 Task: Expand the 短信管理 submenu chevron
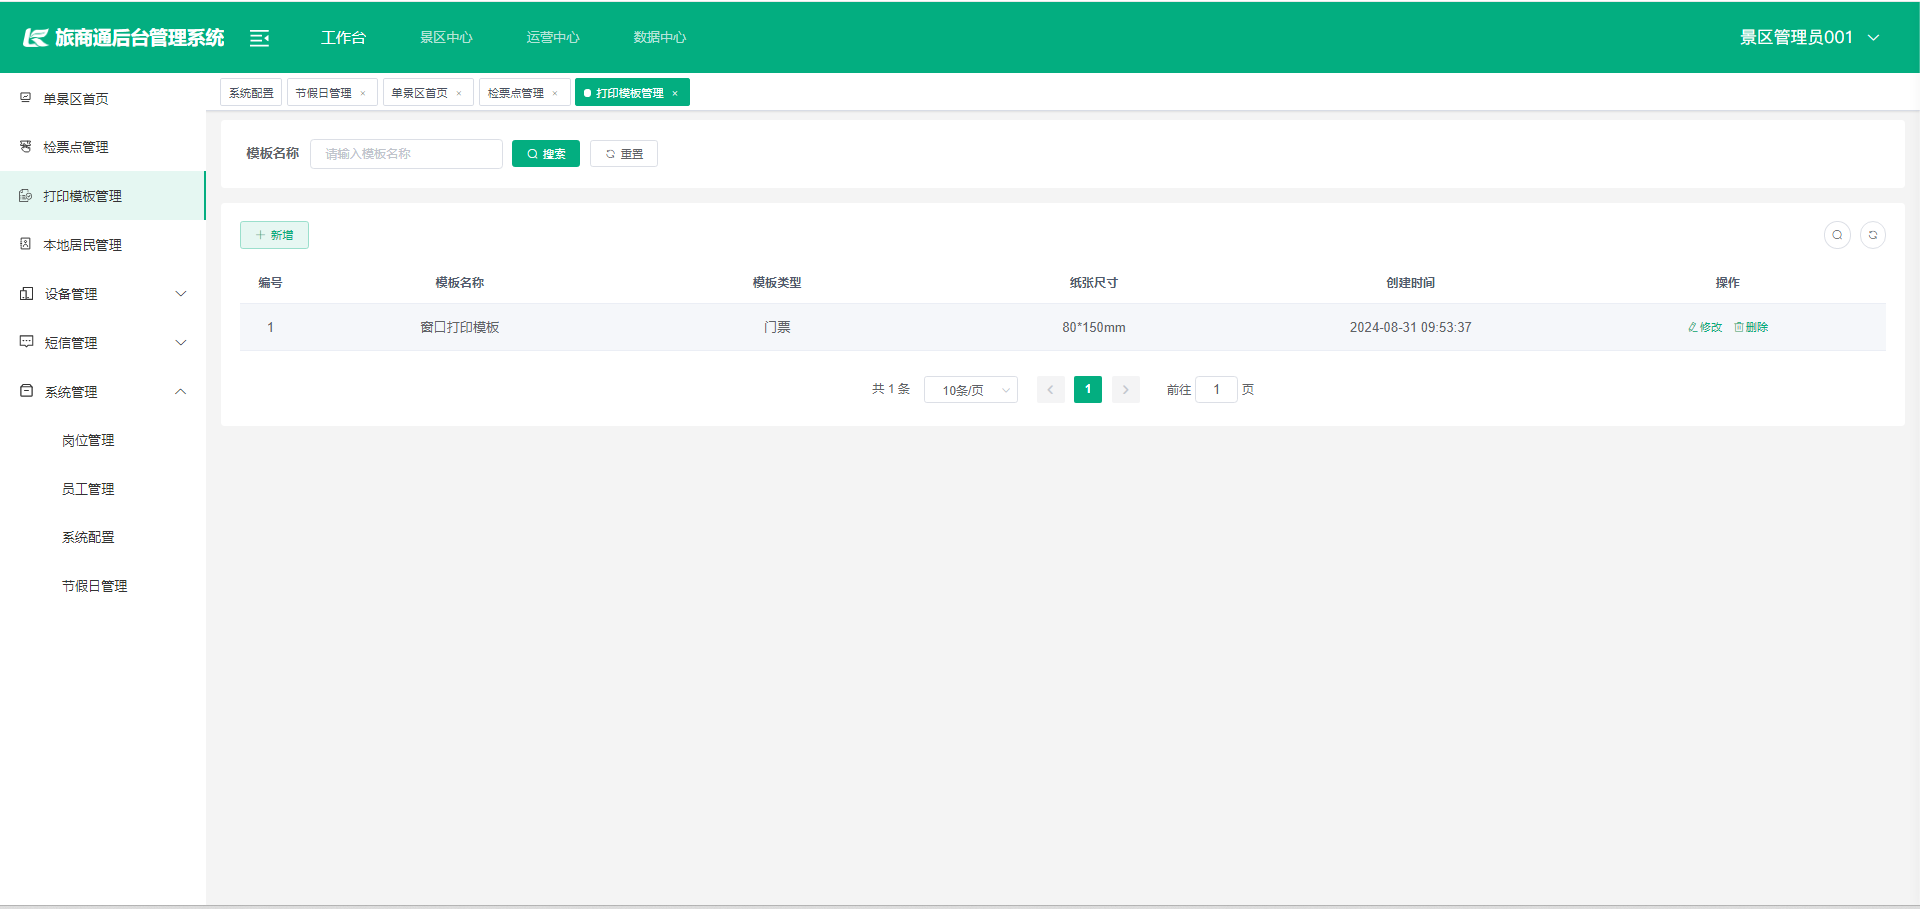(x=181, y=342)
